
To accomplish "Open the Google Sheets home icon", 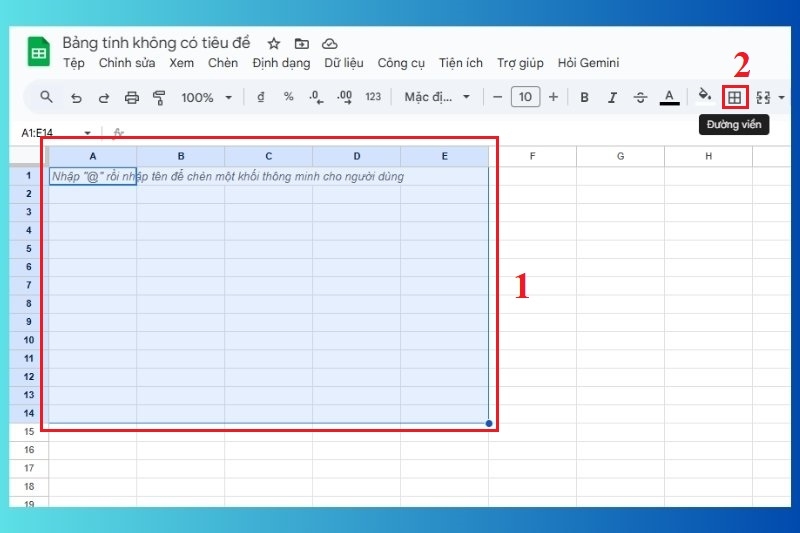I will coord(38,52).
